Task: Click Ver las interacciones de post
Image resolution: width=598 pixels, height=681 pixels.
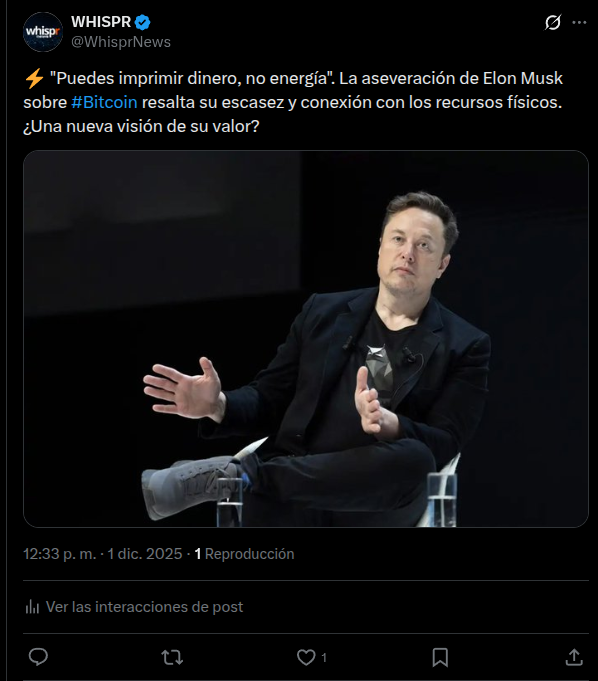Action: point(144,607)
